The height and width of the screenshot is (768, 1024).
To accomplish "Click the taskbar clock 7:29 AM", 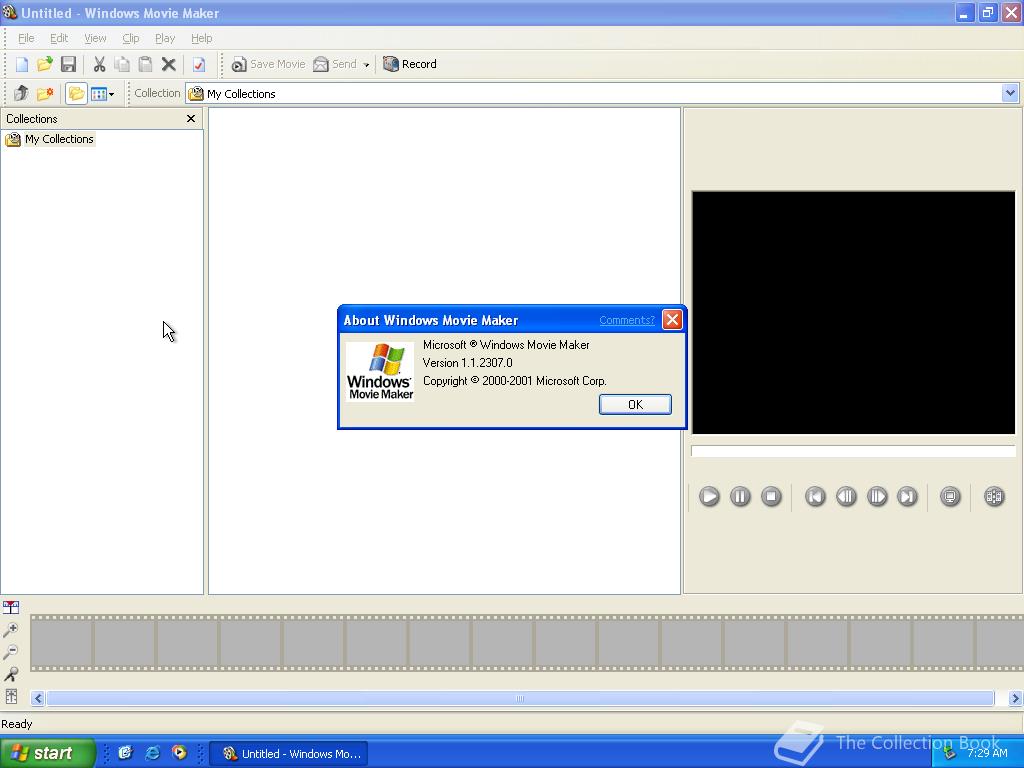I will (x=987, y=753).
